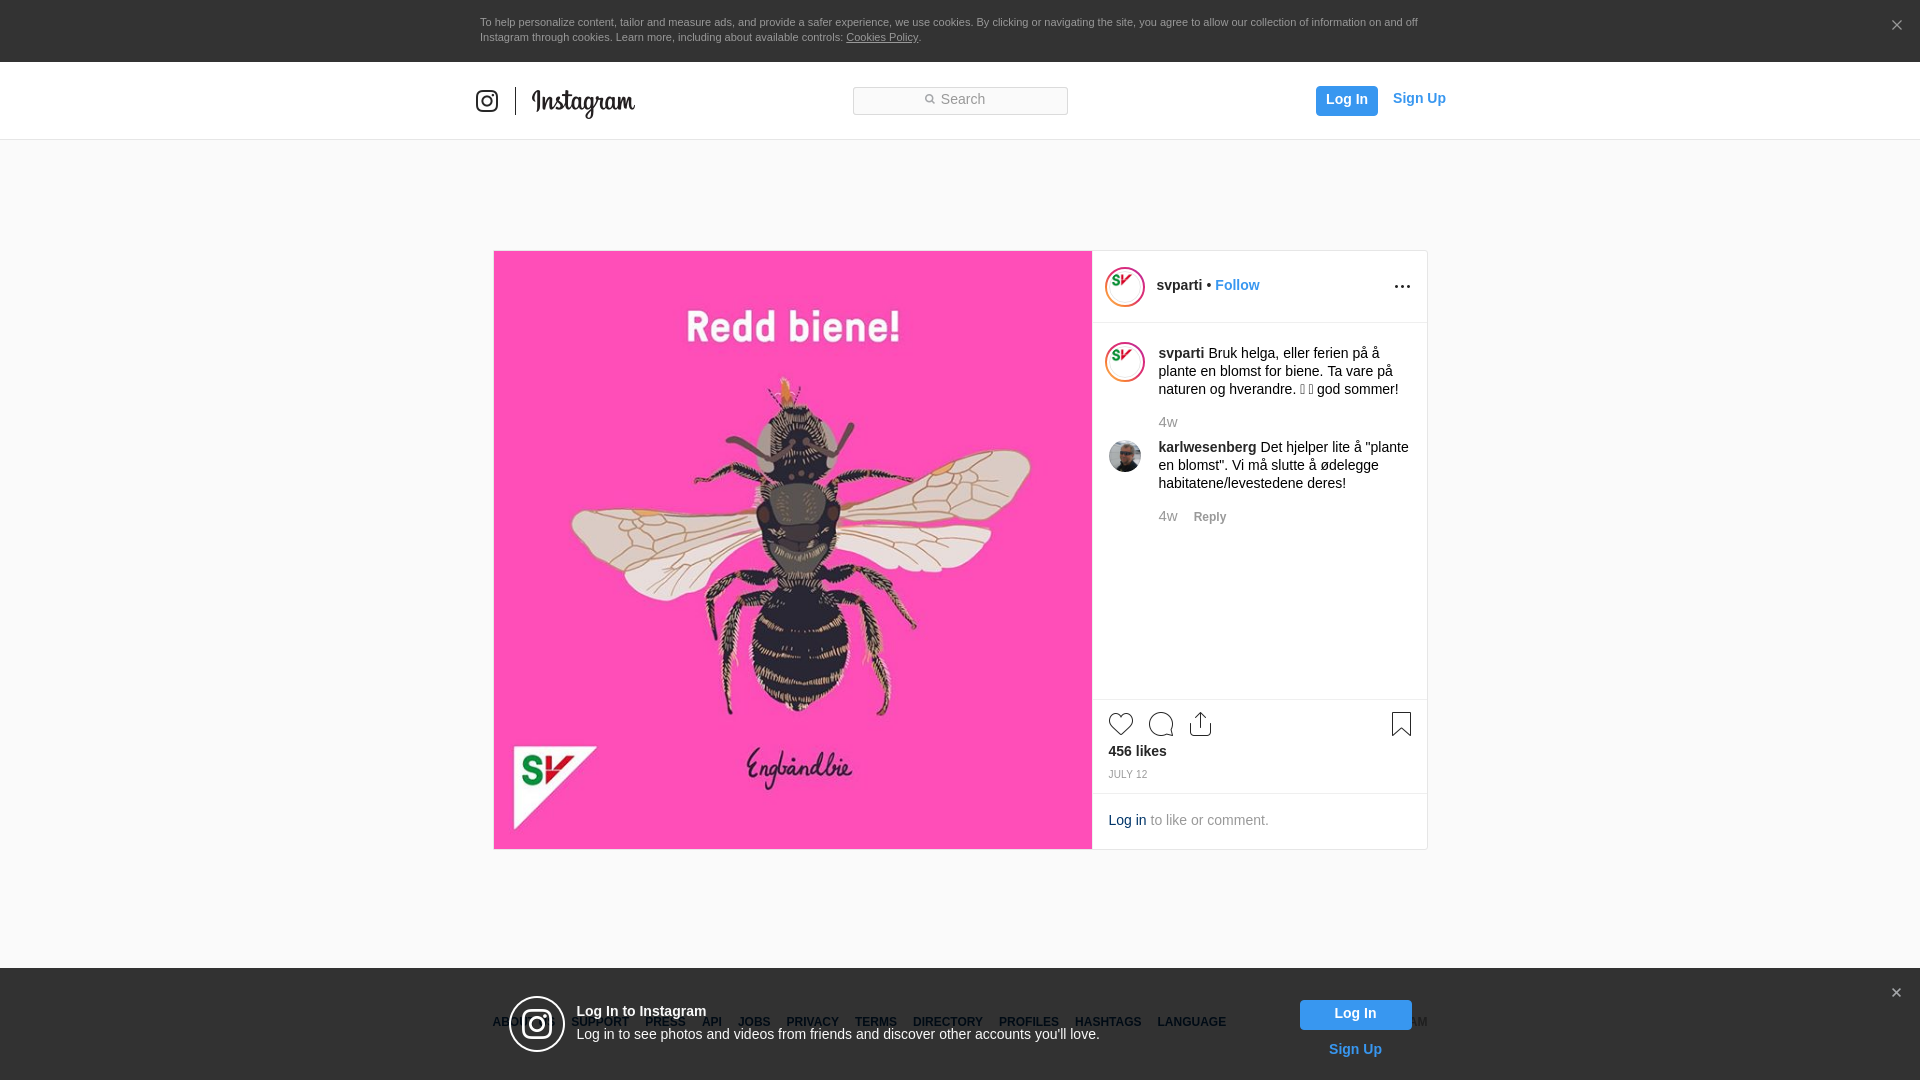
Task: Open the LANGUAGE selector in footer
Action: pyautogui.click(x=1191, y=1022)
